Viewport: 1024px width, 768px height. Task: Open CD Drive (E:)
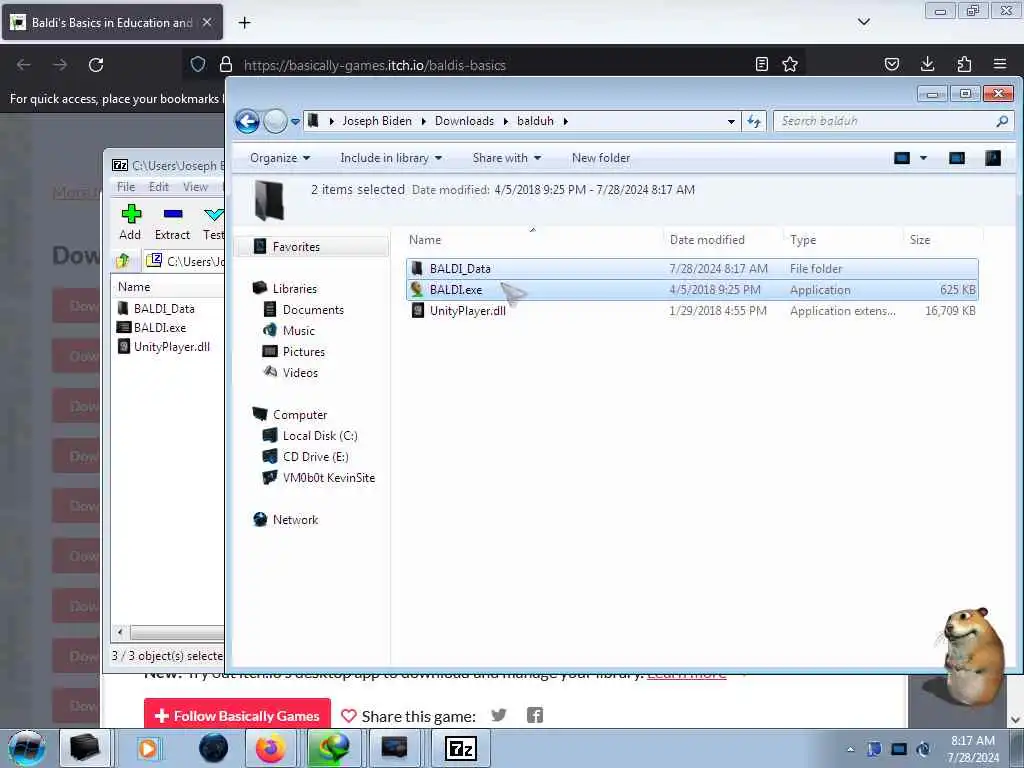click(315, 456)
